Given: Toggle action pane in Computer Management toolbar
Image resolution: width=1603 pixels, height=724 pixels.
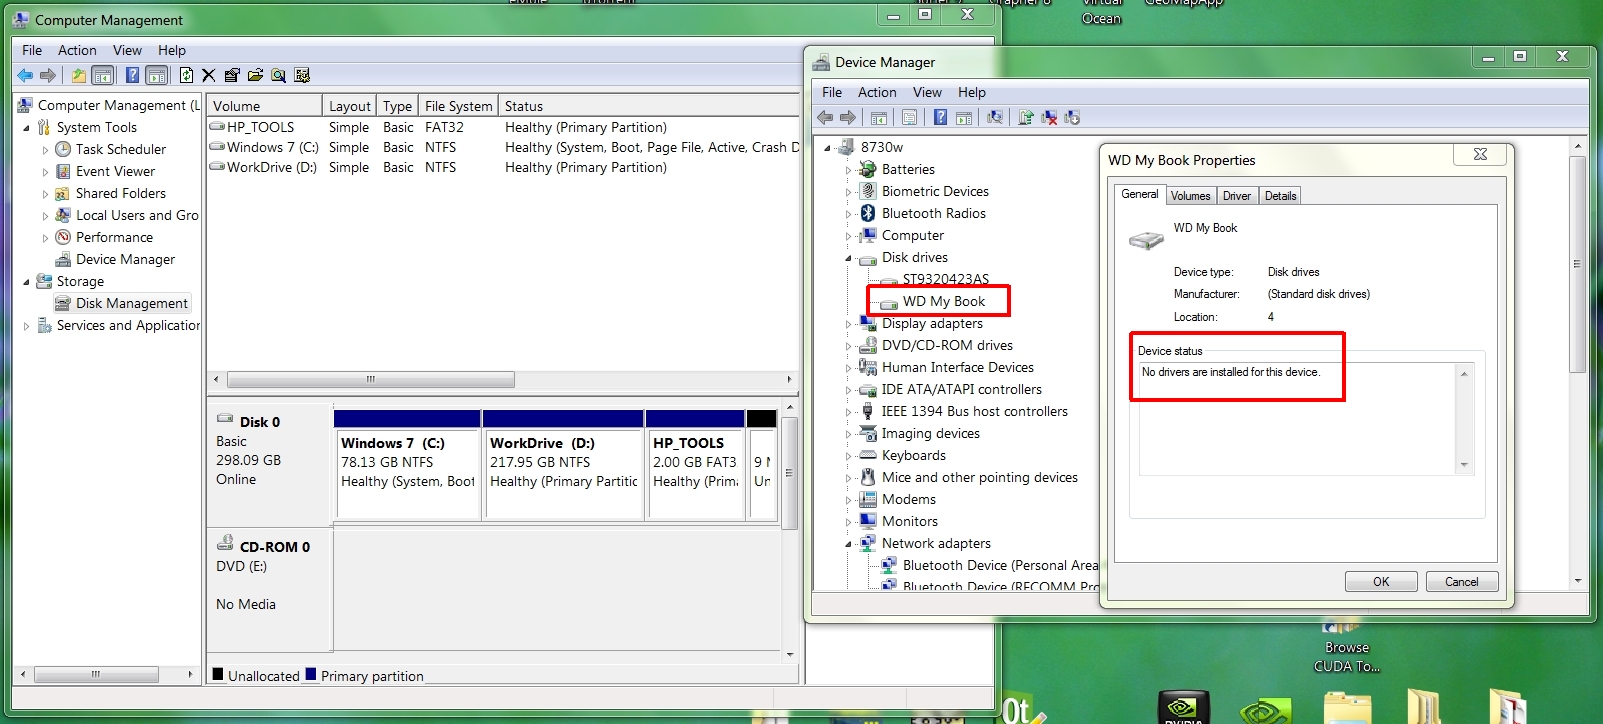Looking at the screenshot, I should point(157,75).
